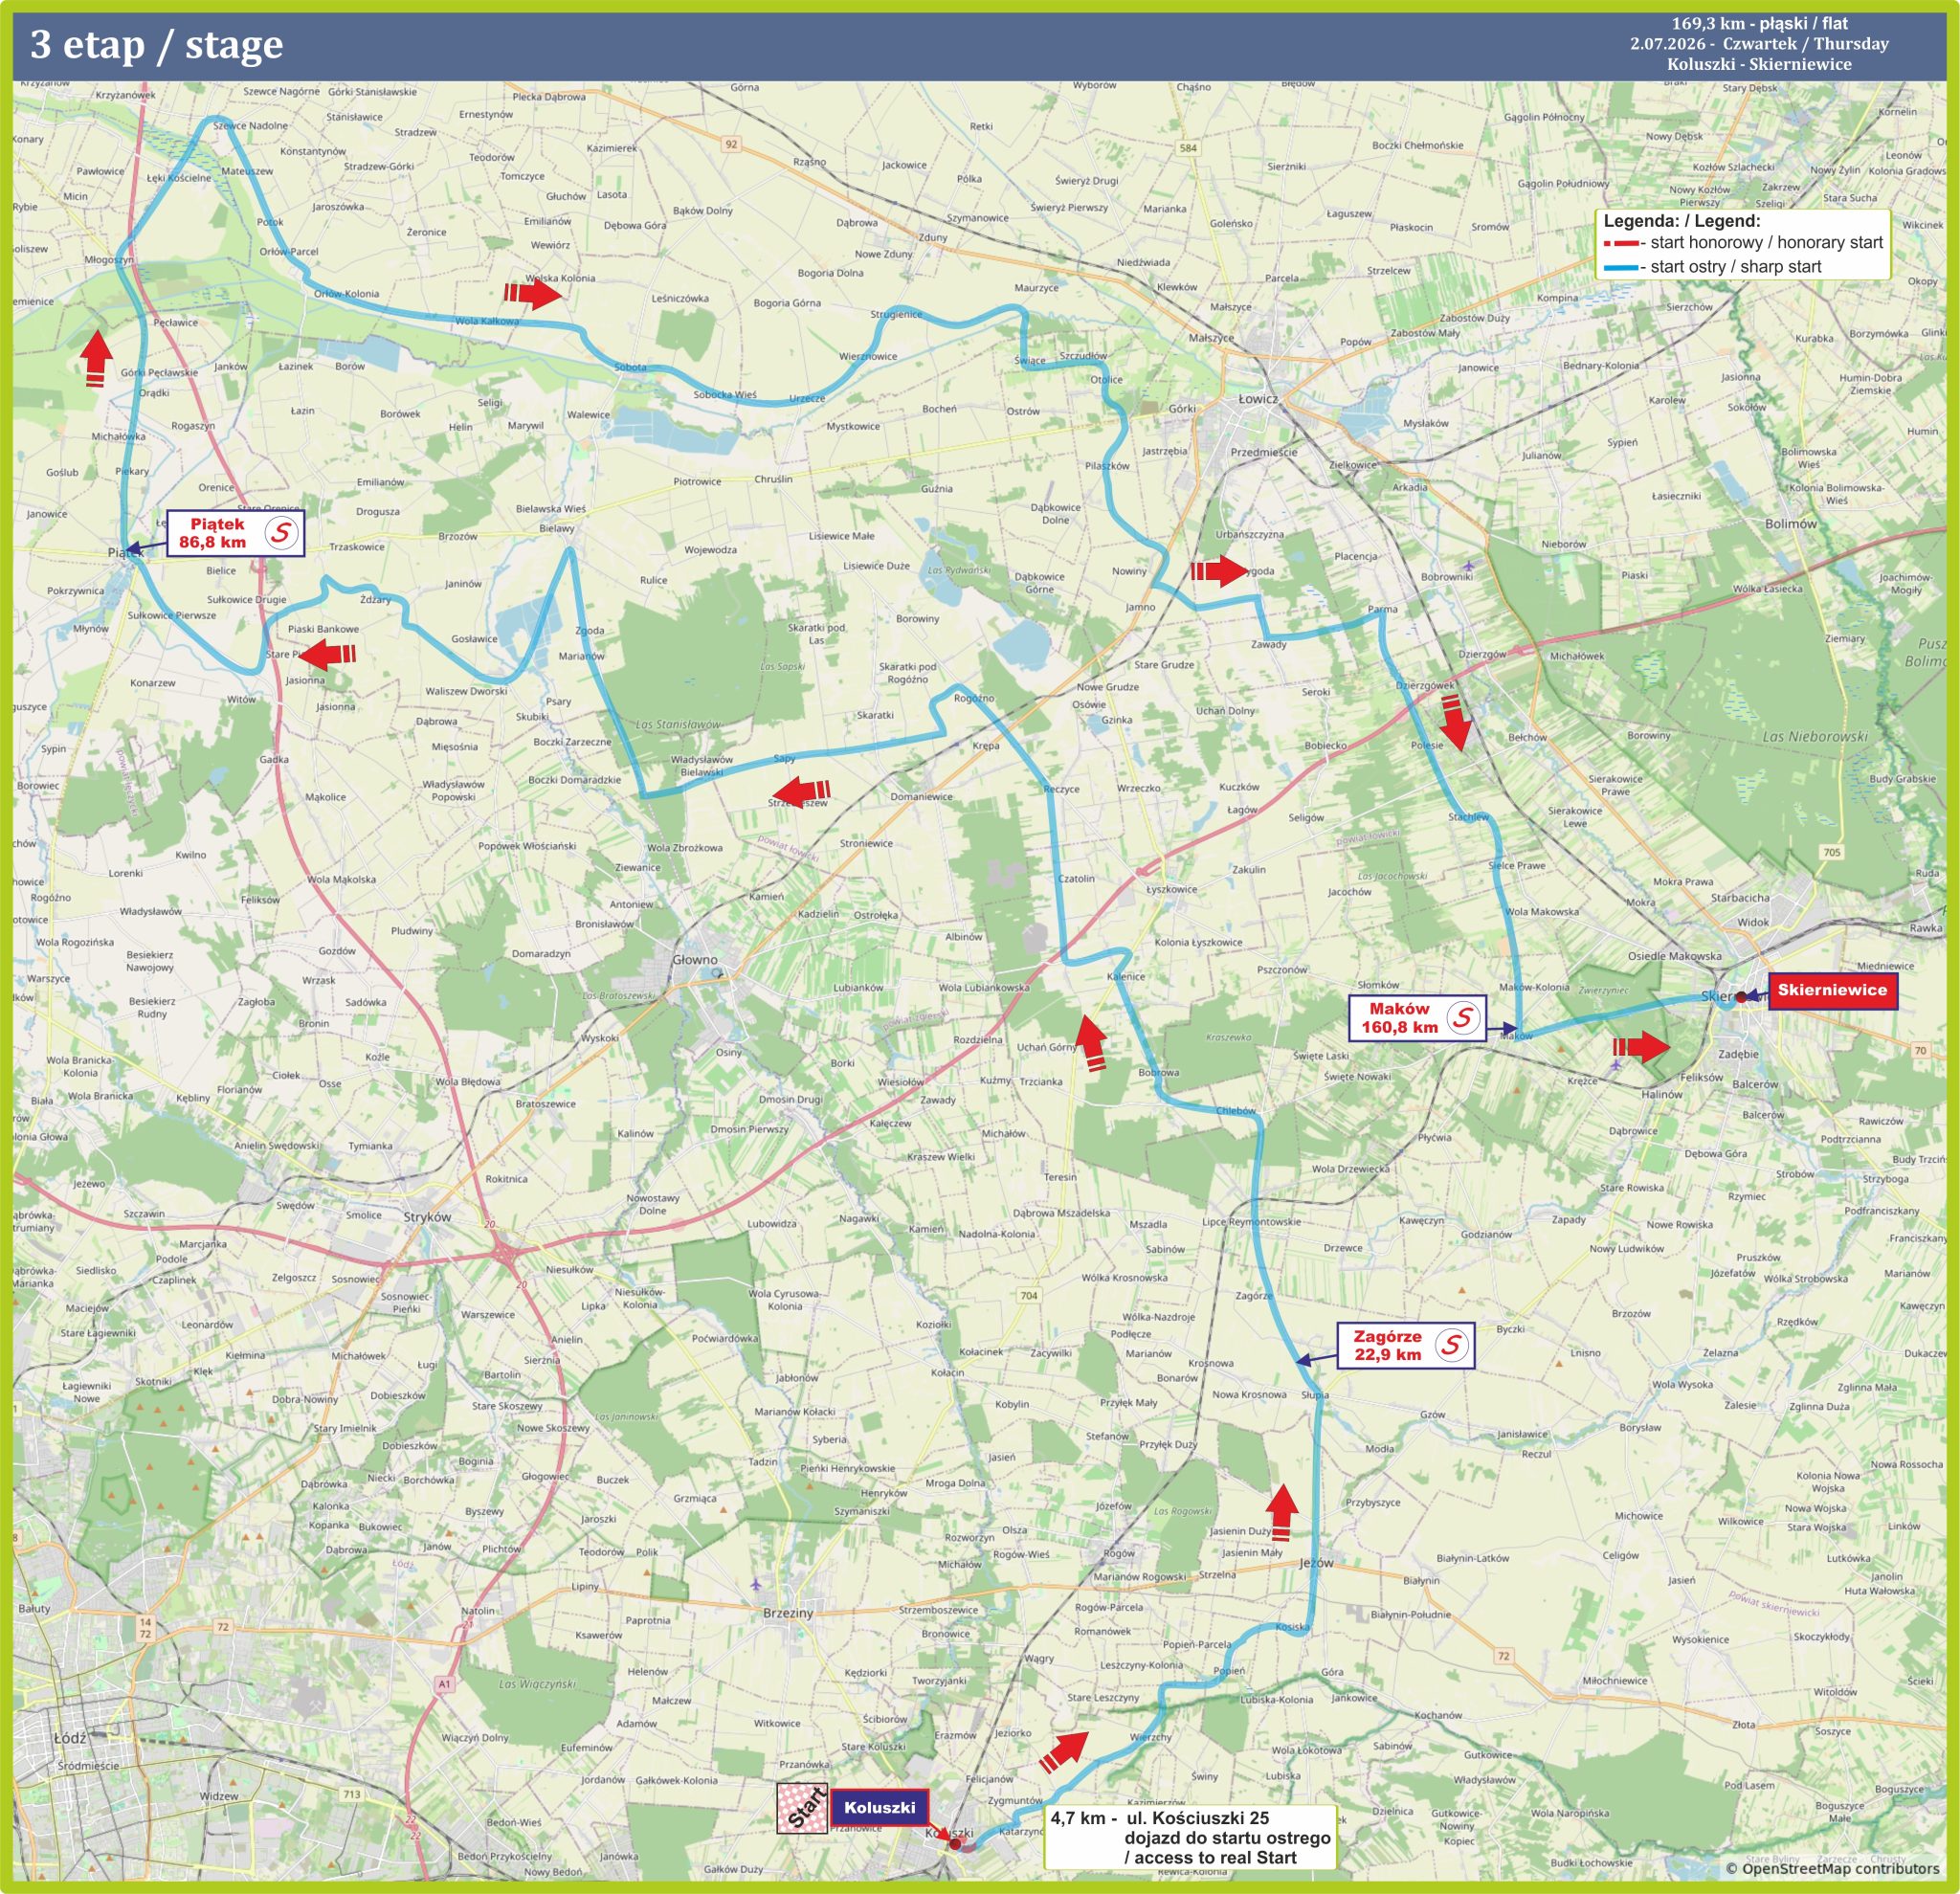Click the 'Kalenice' village label

coord(1126,976)
